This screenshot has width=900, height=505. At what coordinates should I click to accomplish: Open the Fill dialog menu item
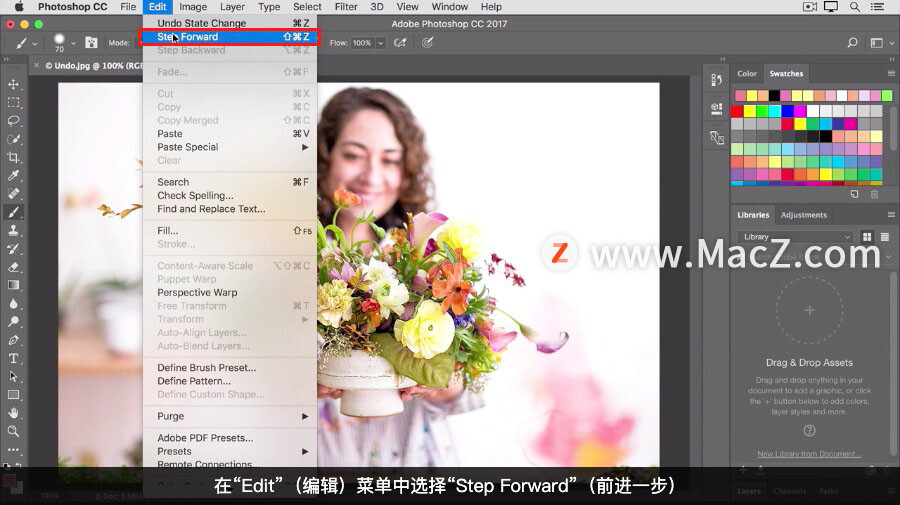point(230,231)
